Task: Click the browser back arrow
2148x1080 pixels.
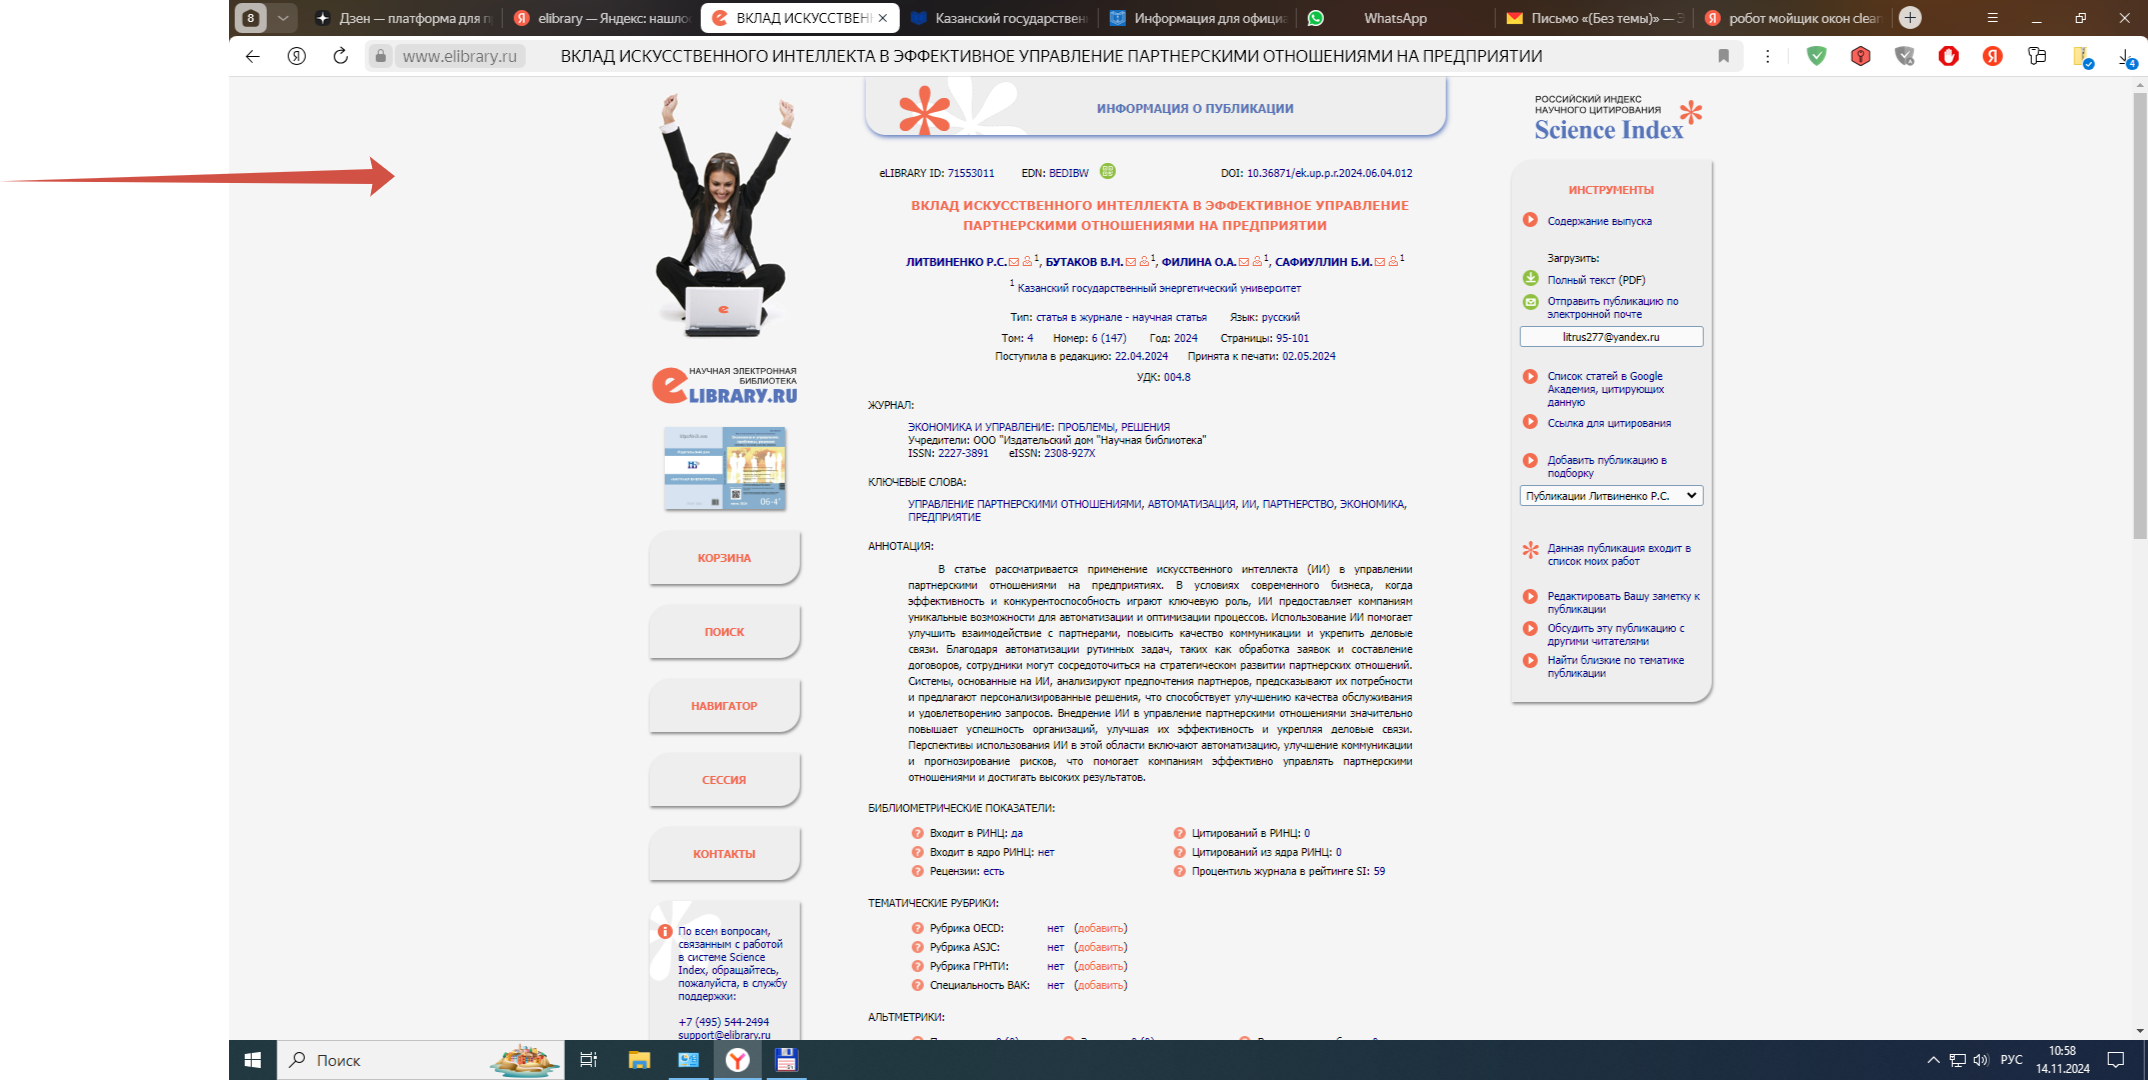Action: 253,56
